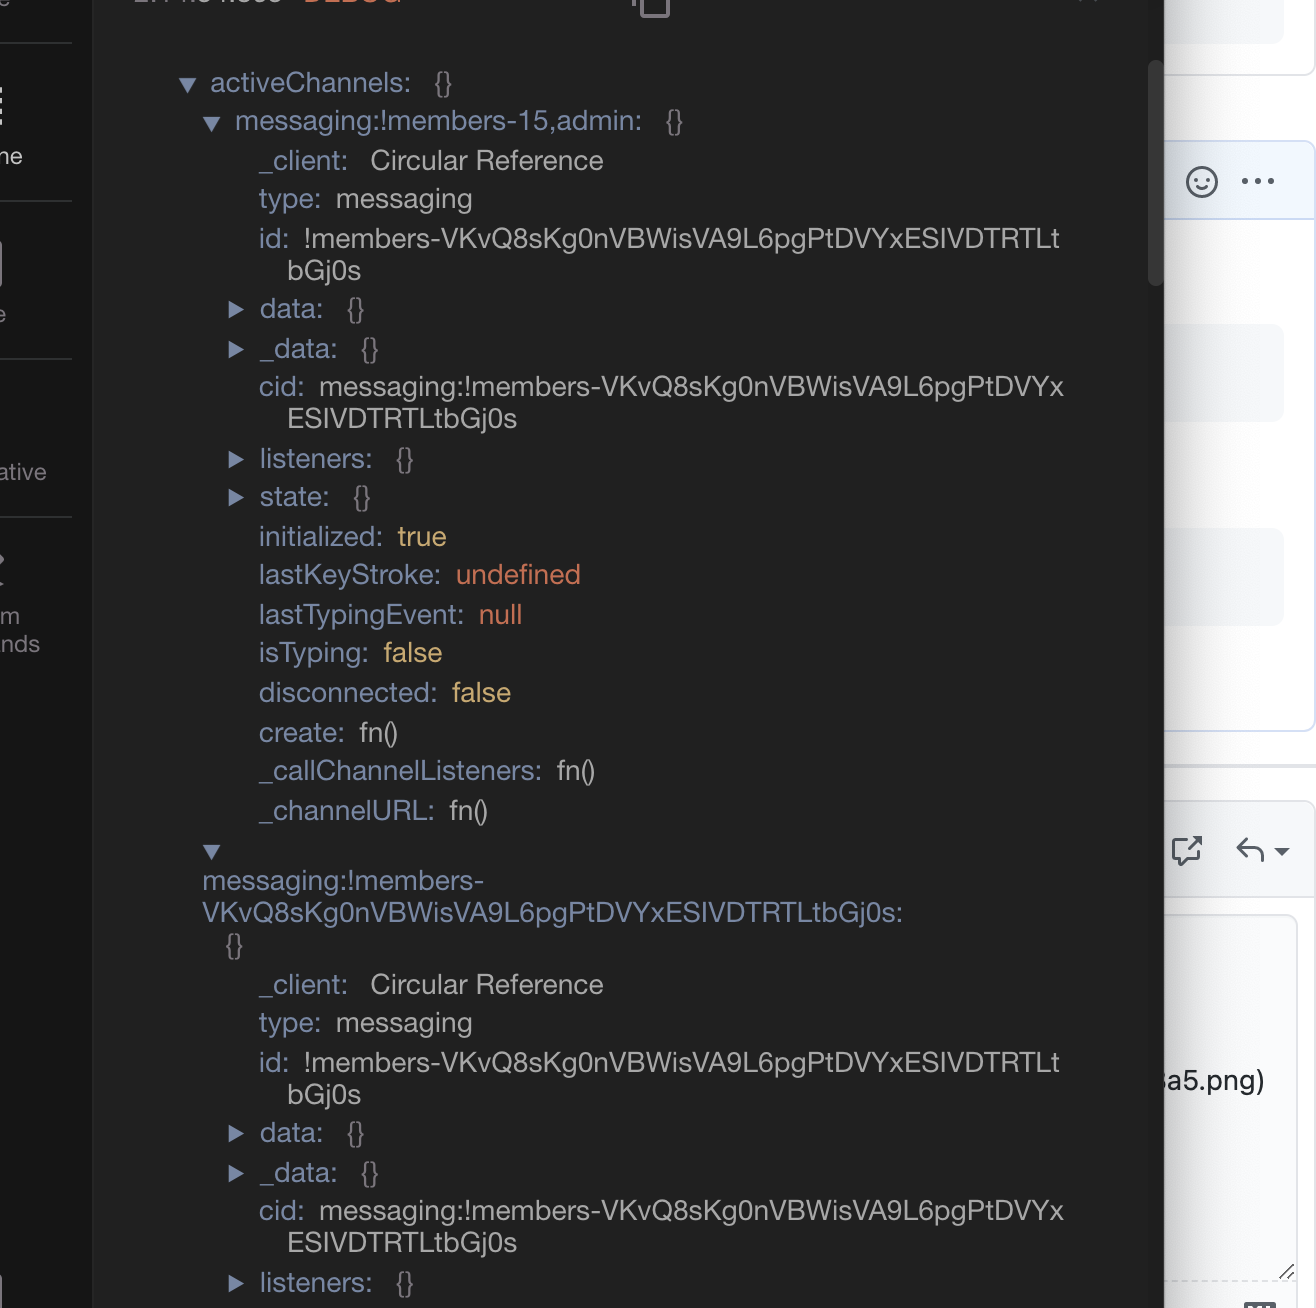Collapse the activeChannels tree node
The height and width of the screenshot is (1308, 1316).
coord(188,85)
